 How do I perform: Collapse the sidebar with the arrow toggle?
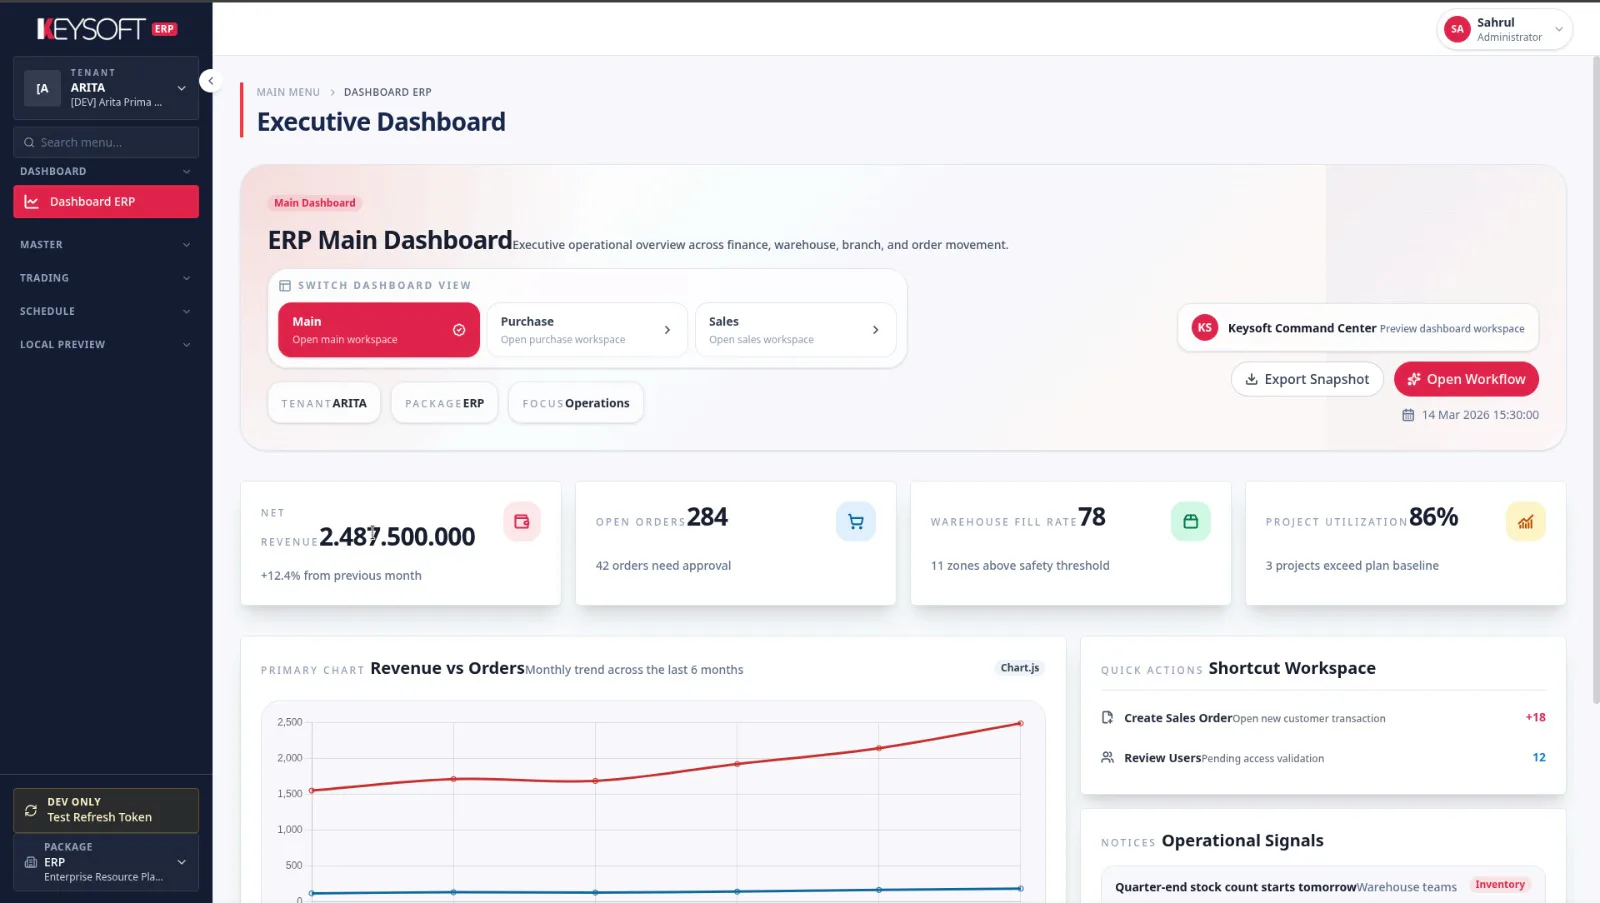210,81
